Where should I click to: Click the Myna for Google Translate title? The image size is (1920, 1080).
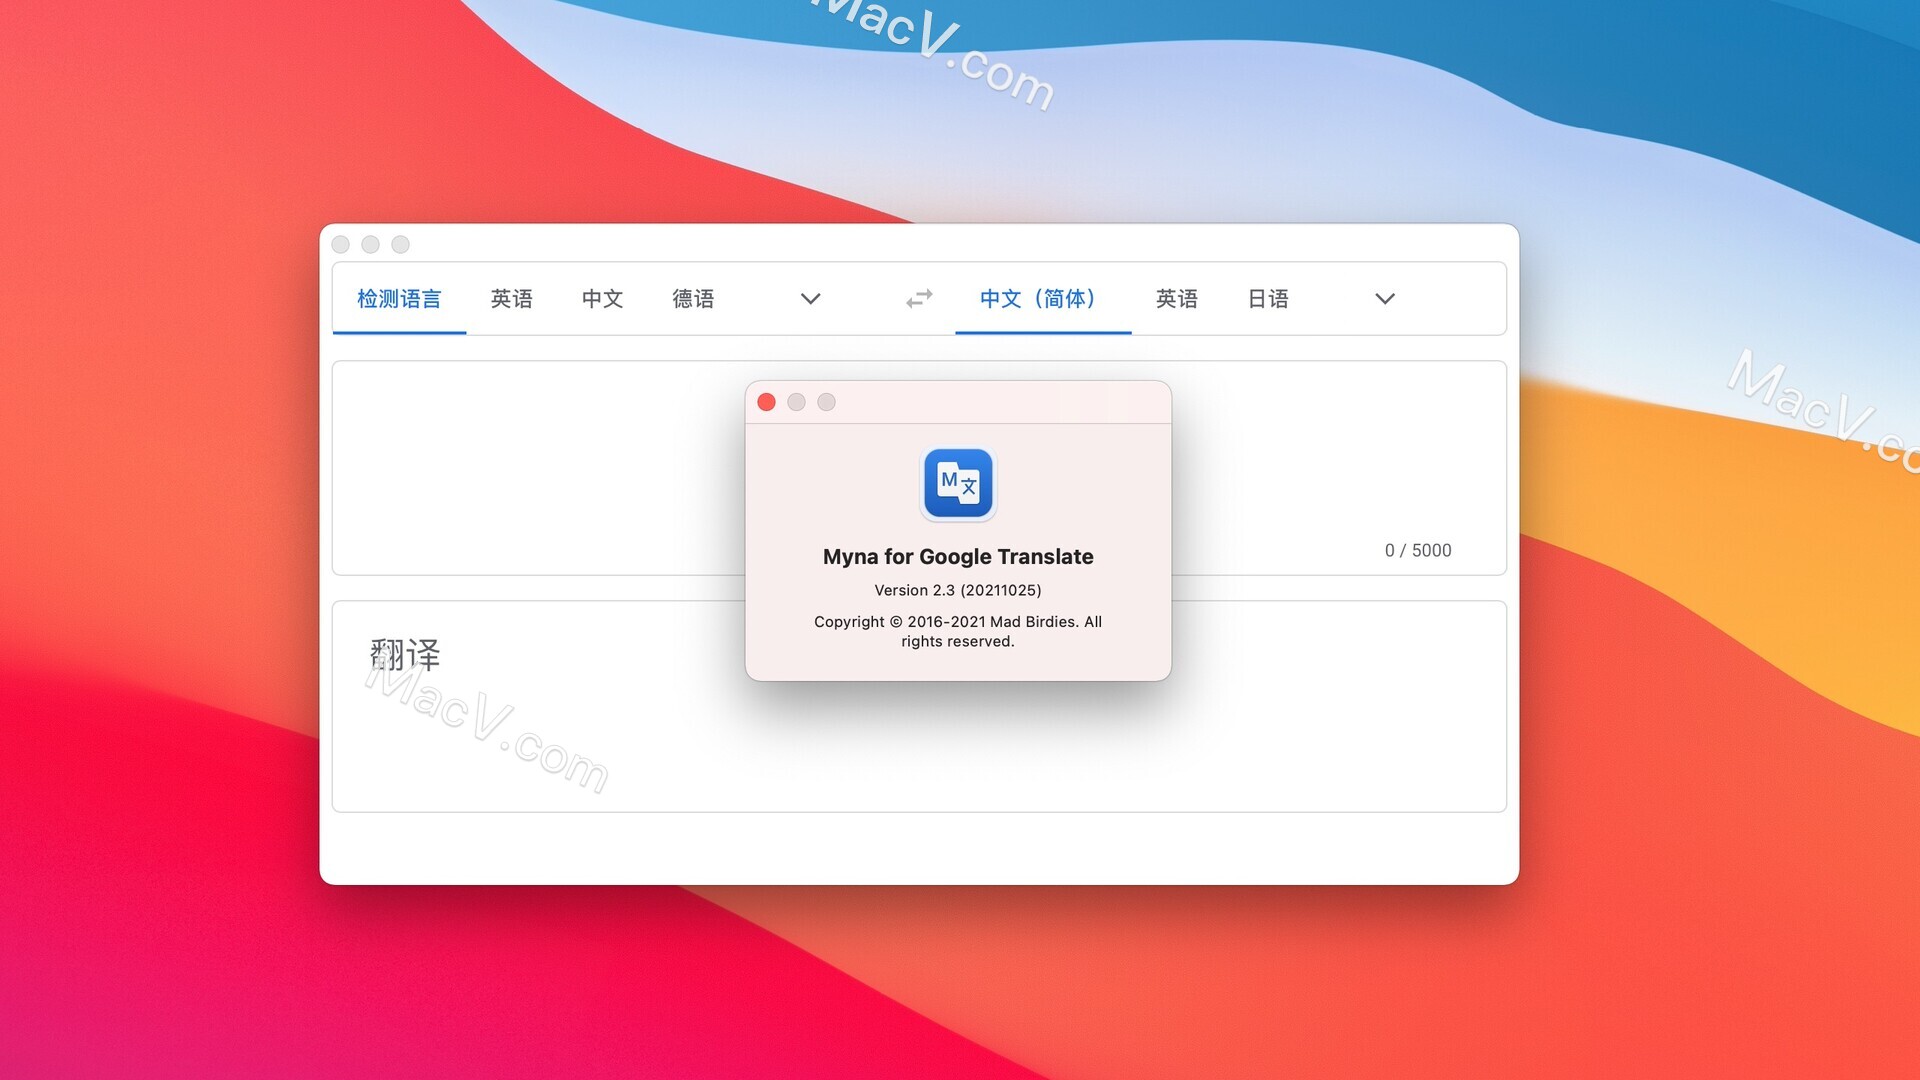pos(958,557)
